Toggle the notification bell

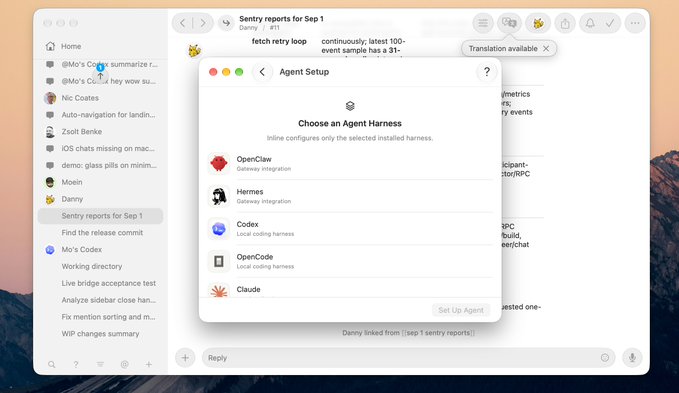coord(590,23)
